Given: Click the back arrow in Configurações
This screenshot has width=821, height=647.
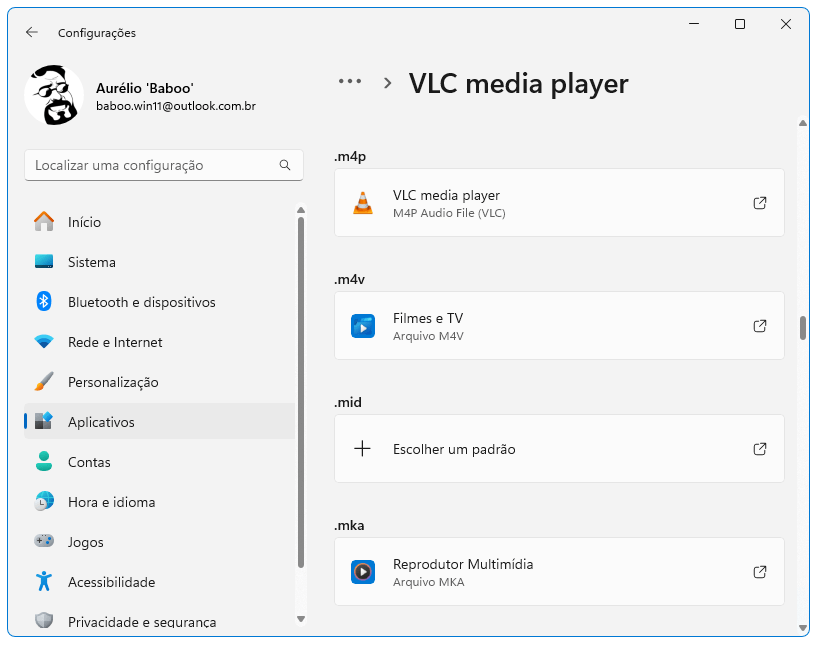Looking at the screenshot, I should click(x=32, y=32).
